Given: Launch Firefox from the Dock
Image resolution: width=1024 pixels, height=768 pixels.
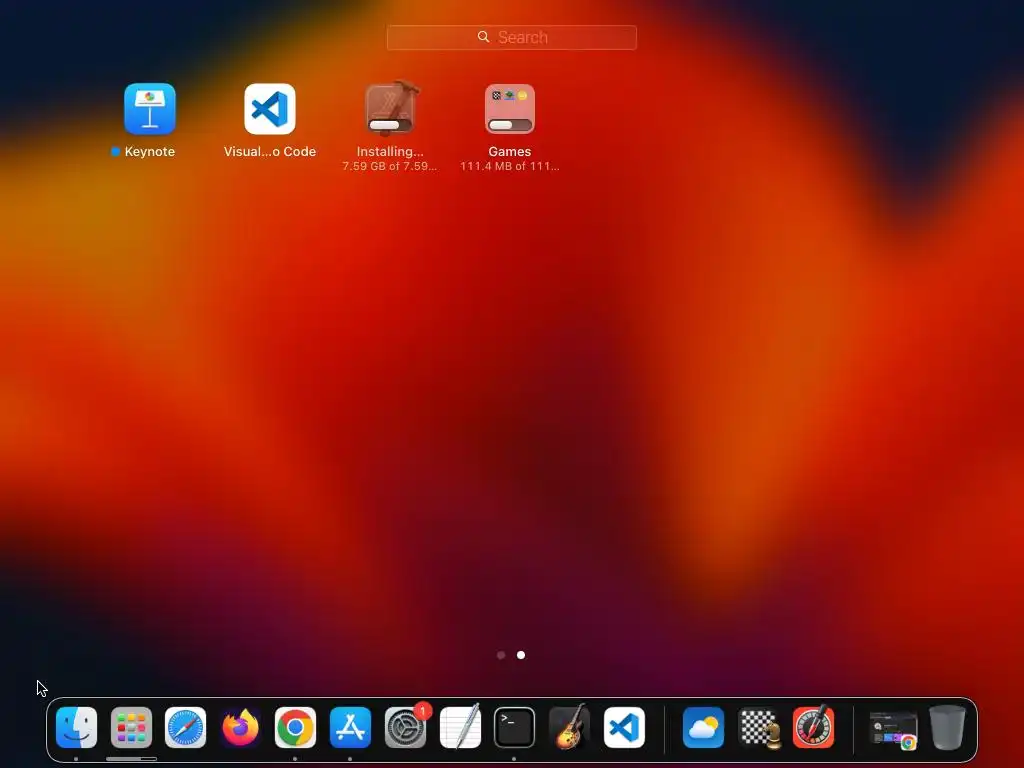Looking at the screenshot, I should pyautogui.click(x=240, y=727).
